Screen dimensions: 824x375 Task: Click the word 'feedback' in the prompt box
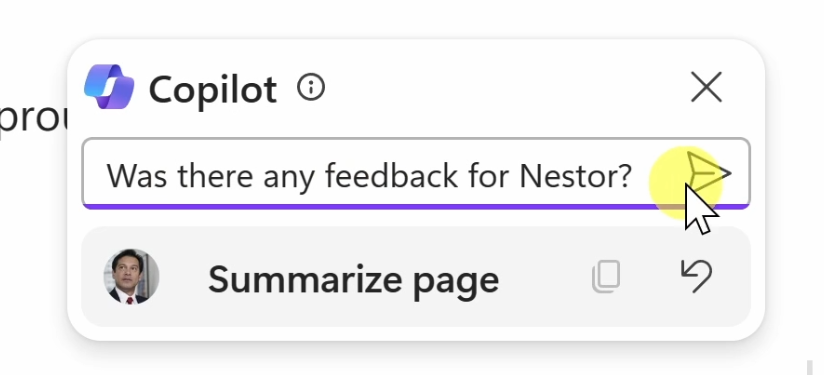click(x=392, y=175)
